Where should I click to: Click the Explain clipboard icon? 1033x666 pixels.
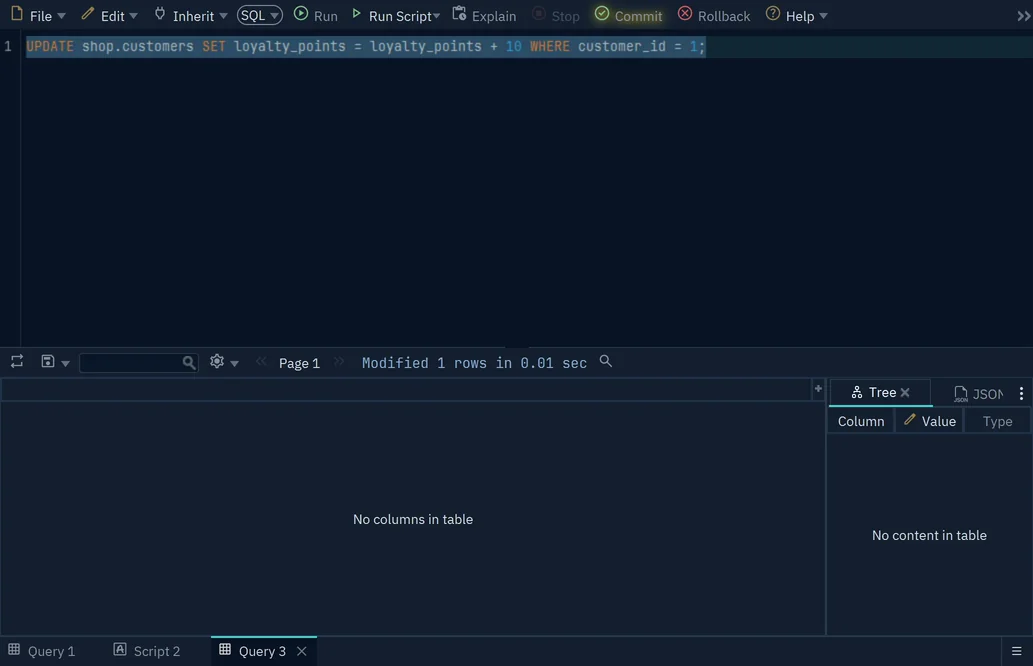459,14
